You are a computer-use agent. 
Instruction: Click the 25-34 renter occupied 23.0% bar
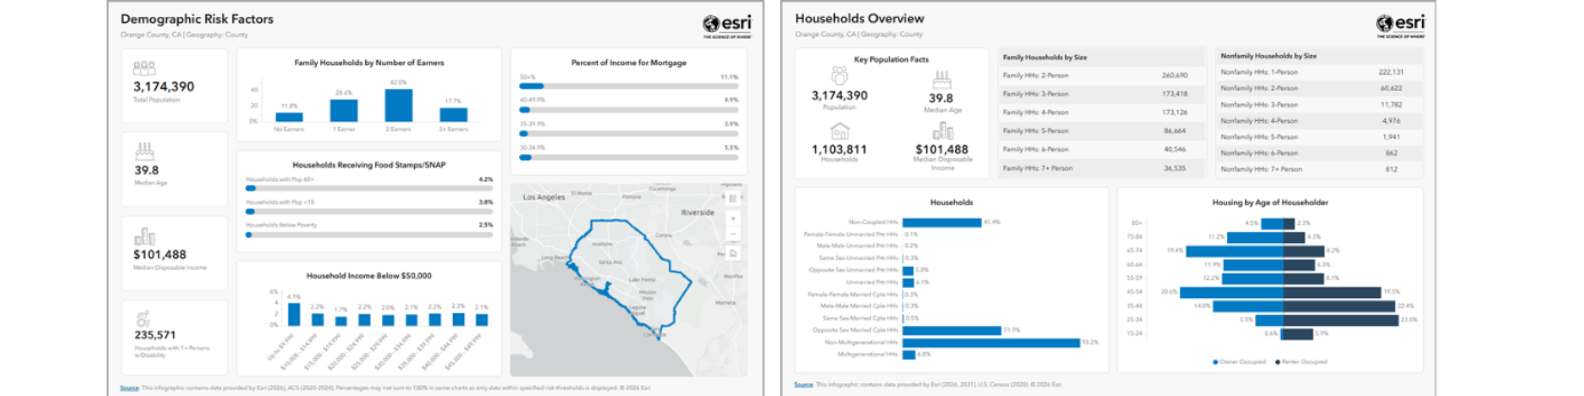coord(1341,320)
